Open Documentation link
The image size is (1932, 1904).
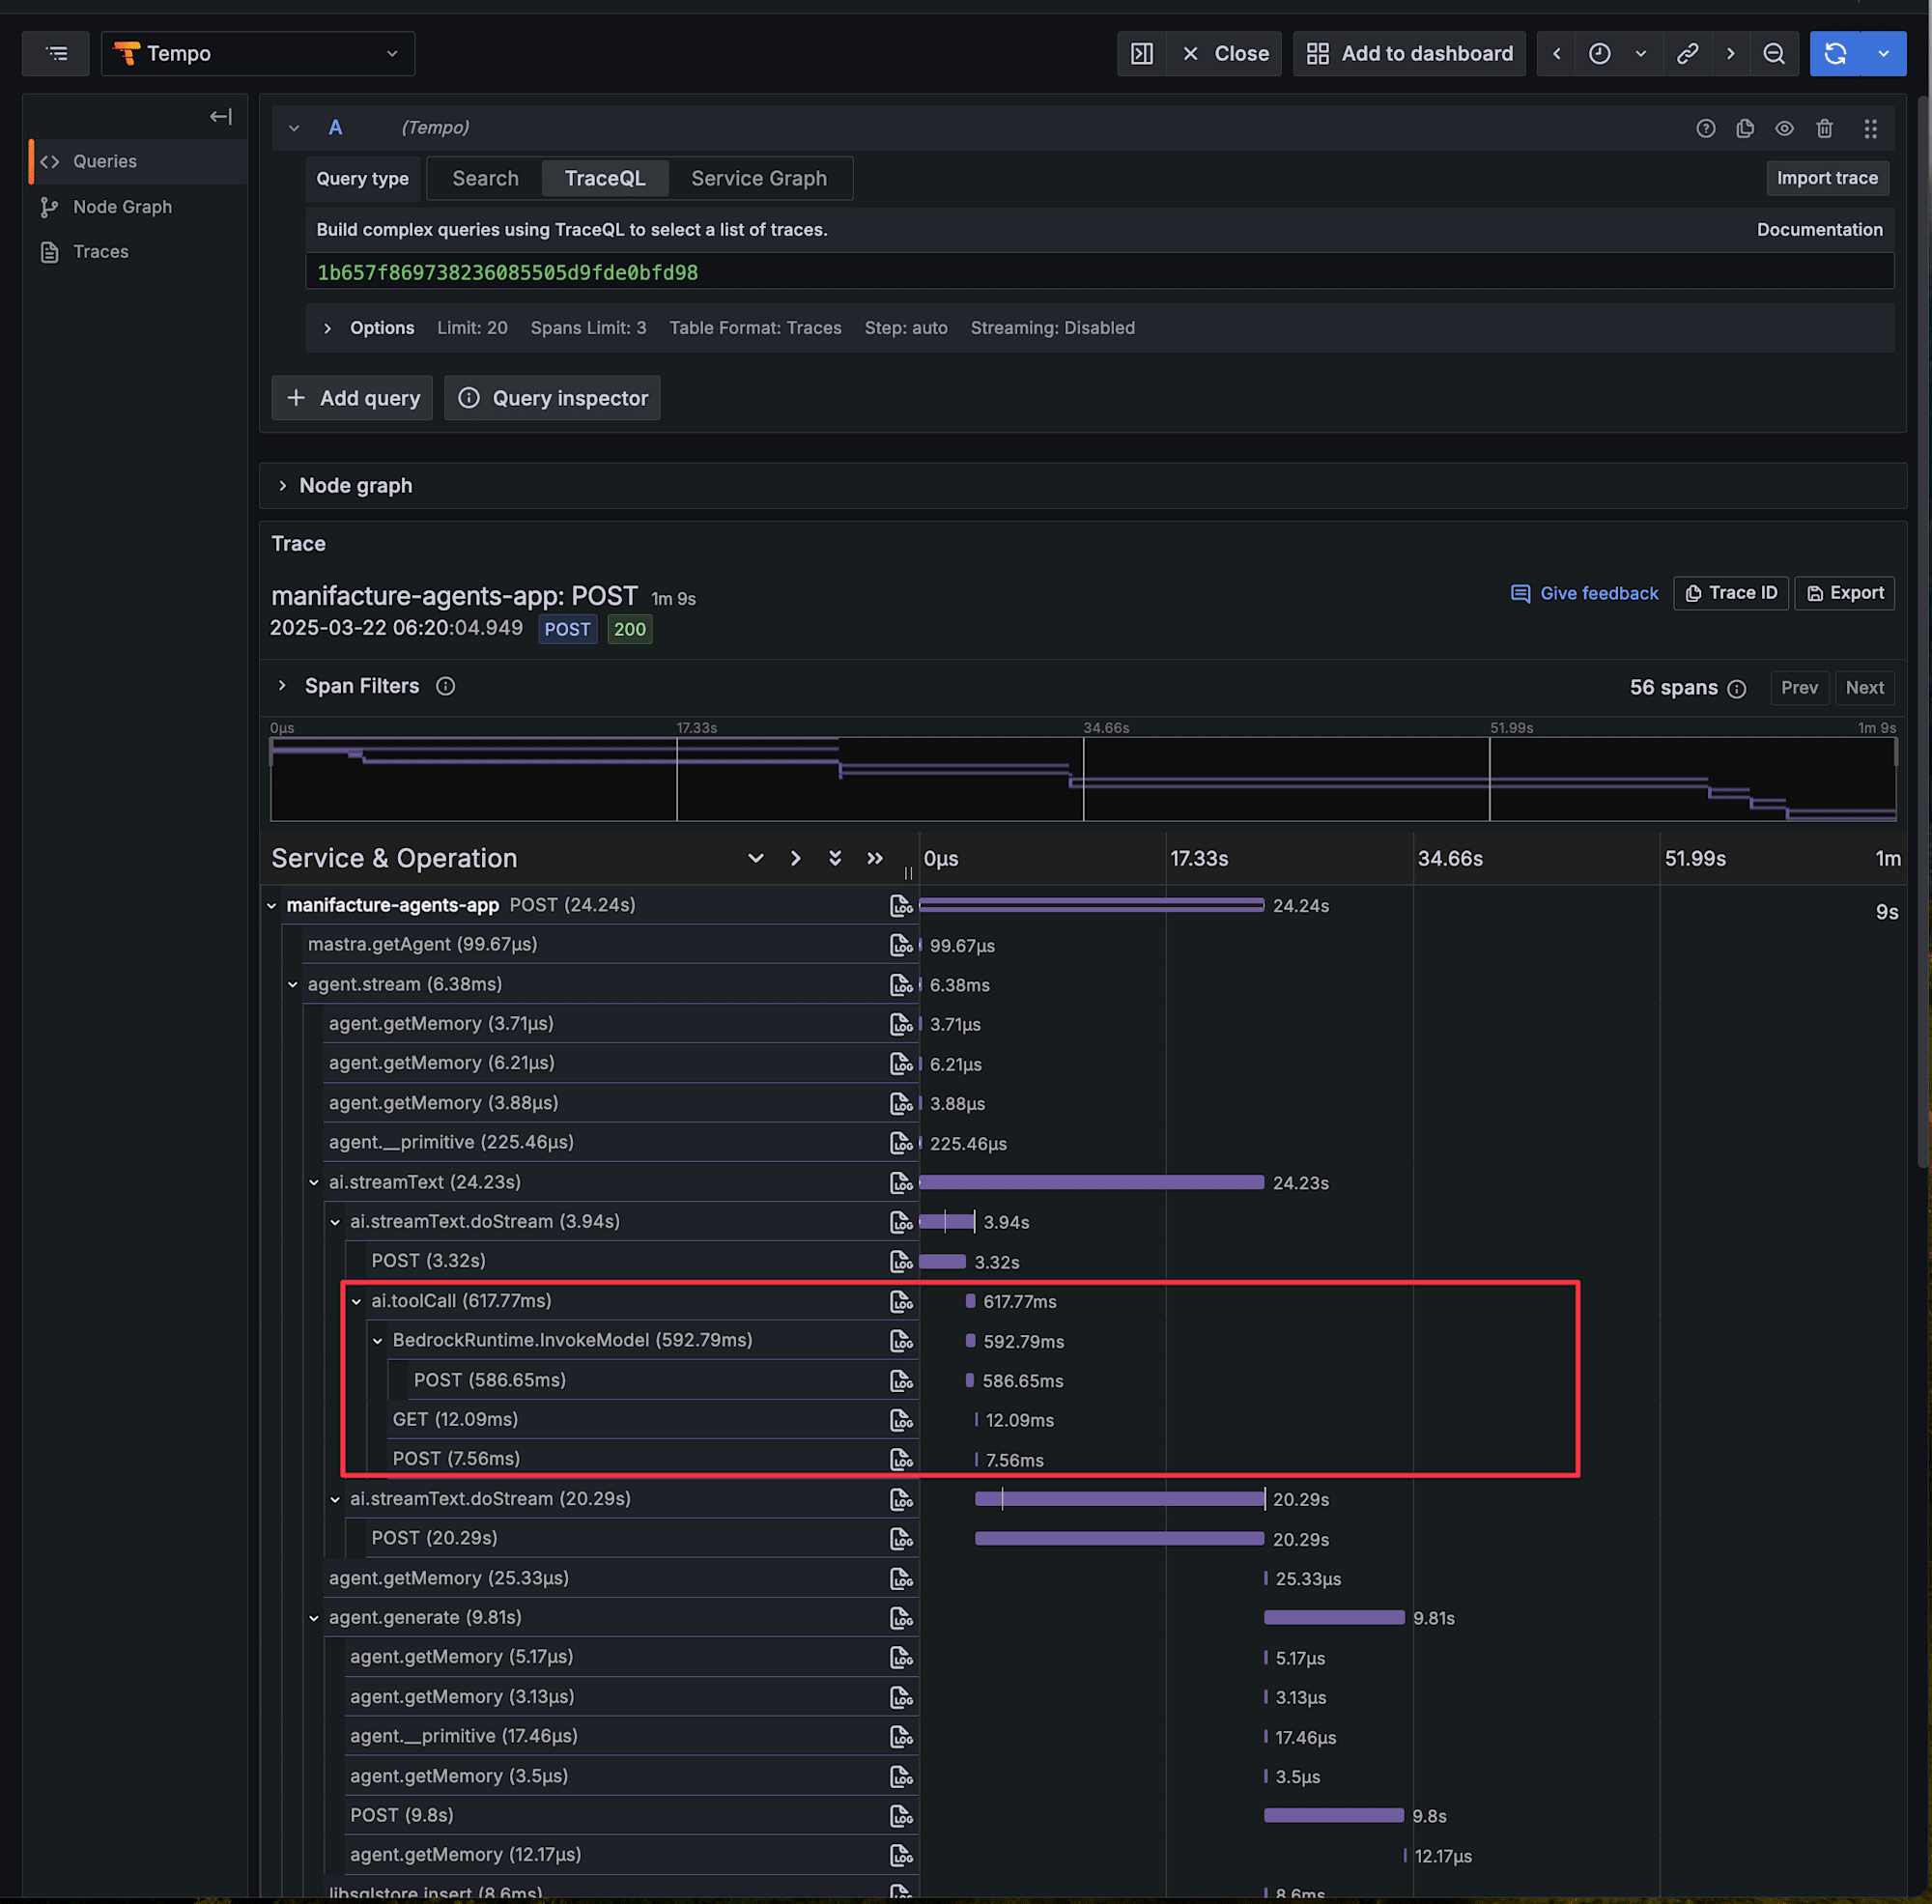coord(1820,230)
